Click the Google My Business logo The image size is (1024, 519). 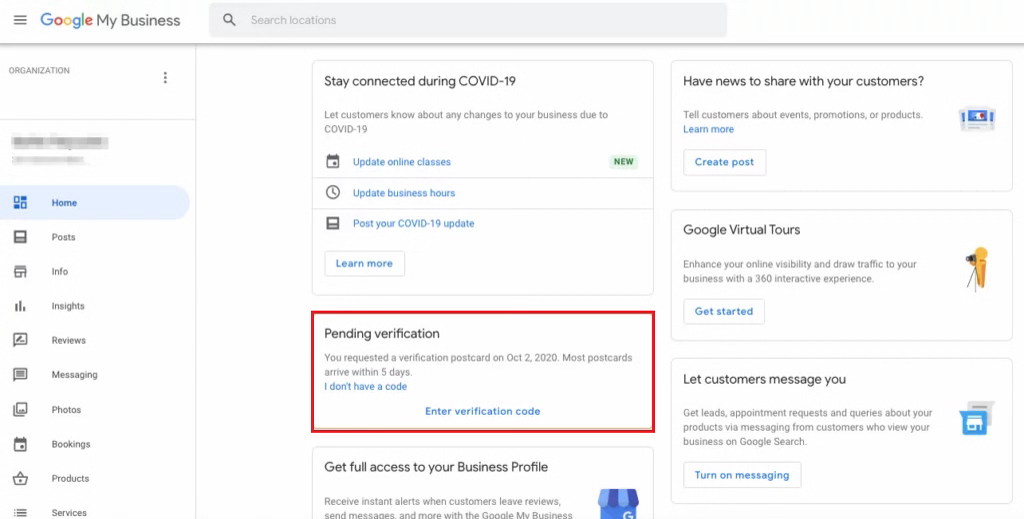110,20
